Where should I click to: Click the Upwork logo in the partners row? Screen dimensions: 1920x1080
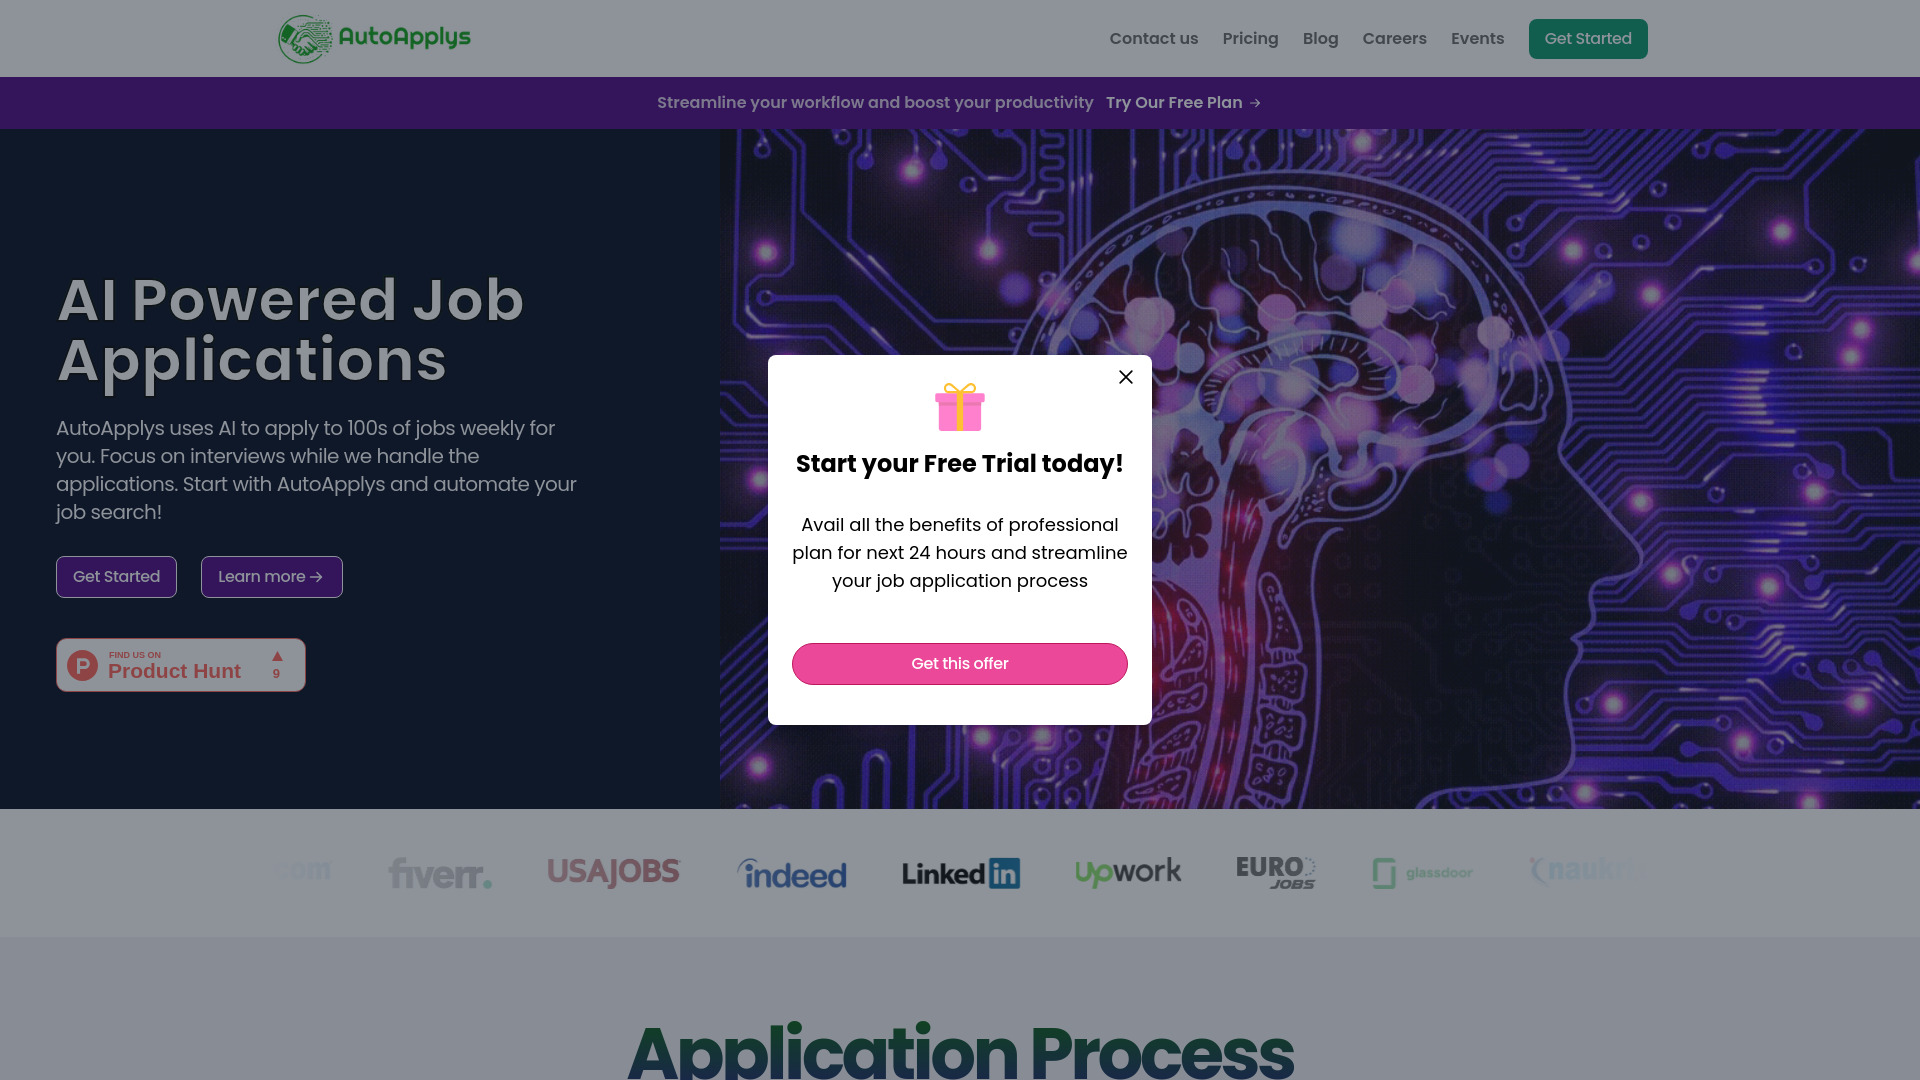point(1127,873)
